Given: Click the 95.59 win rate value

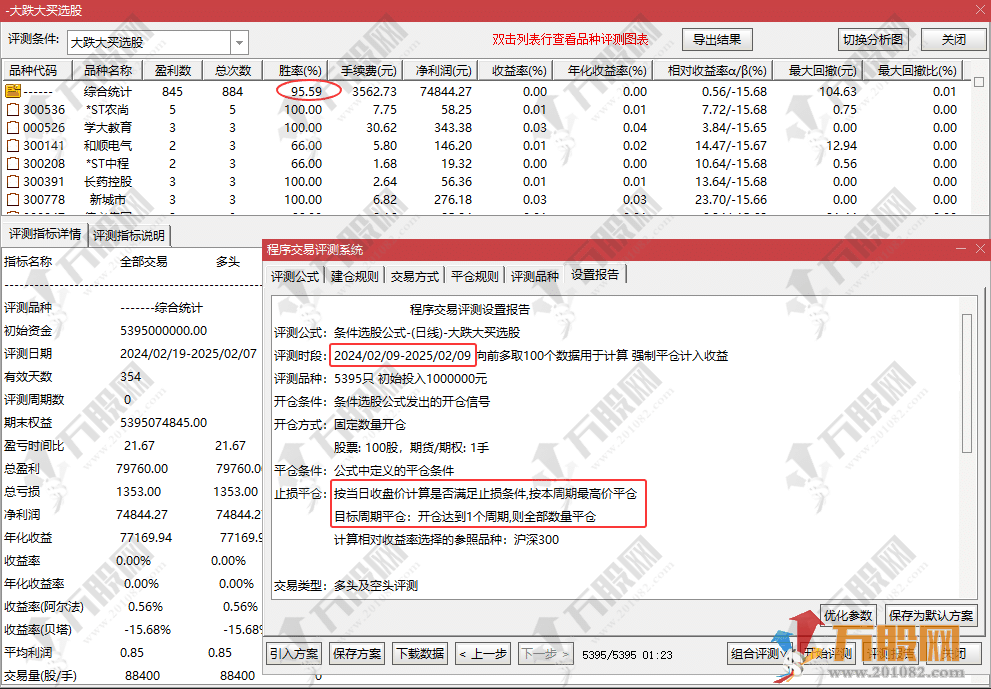Looking at the screenshot, I should (x=307, y=92).
